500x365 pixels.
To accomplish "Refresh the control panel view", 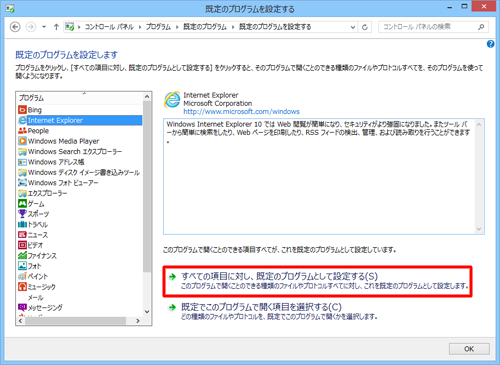I will coord(365,27).
